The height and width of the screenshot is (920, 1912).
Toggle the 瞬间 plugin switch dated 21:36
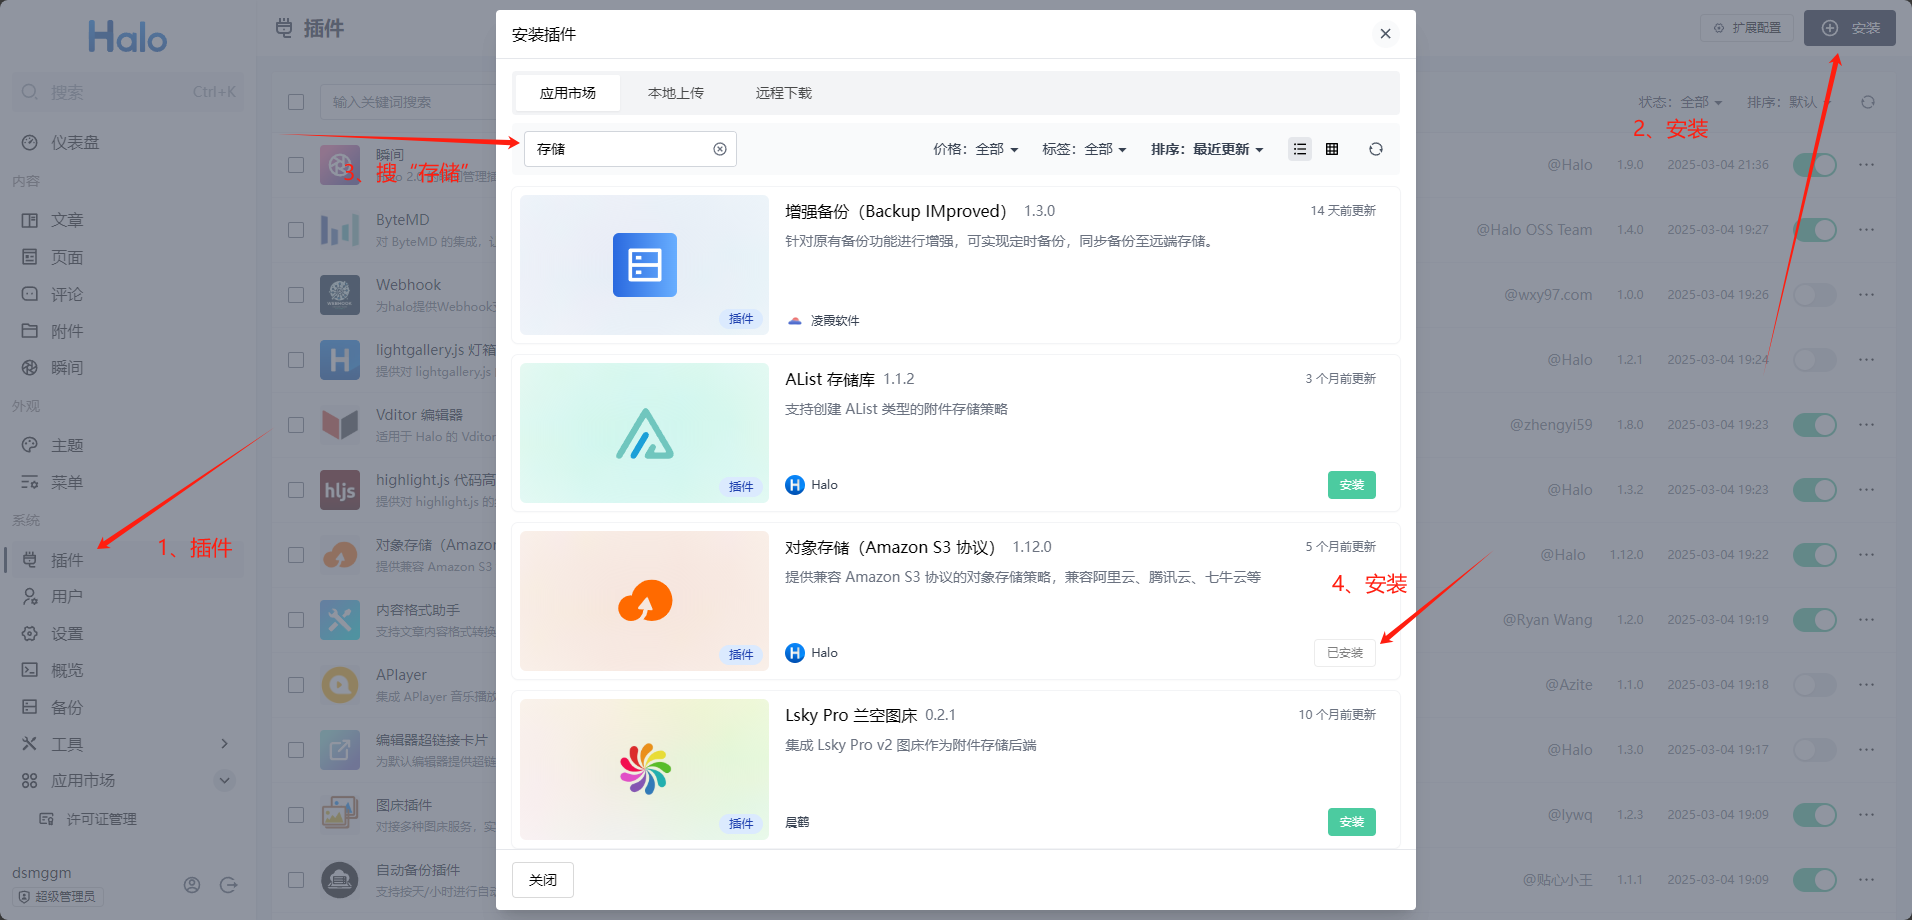(x=1815, y=165)
